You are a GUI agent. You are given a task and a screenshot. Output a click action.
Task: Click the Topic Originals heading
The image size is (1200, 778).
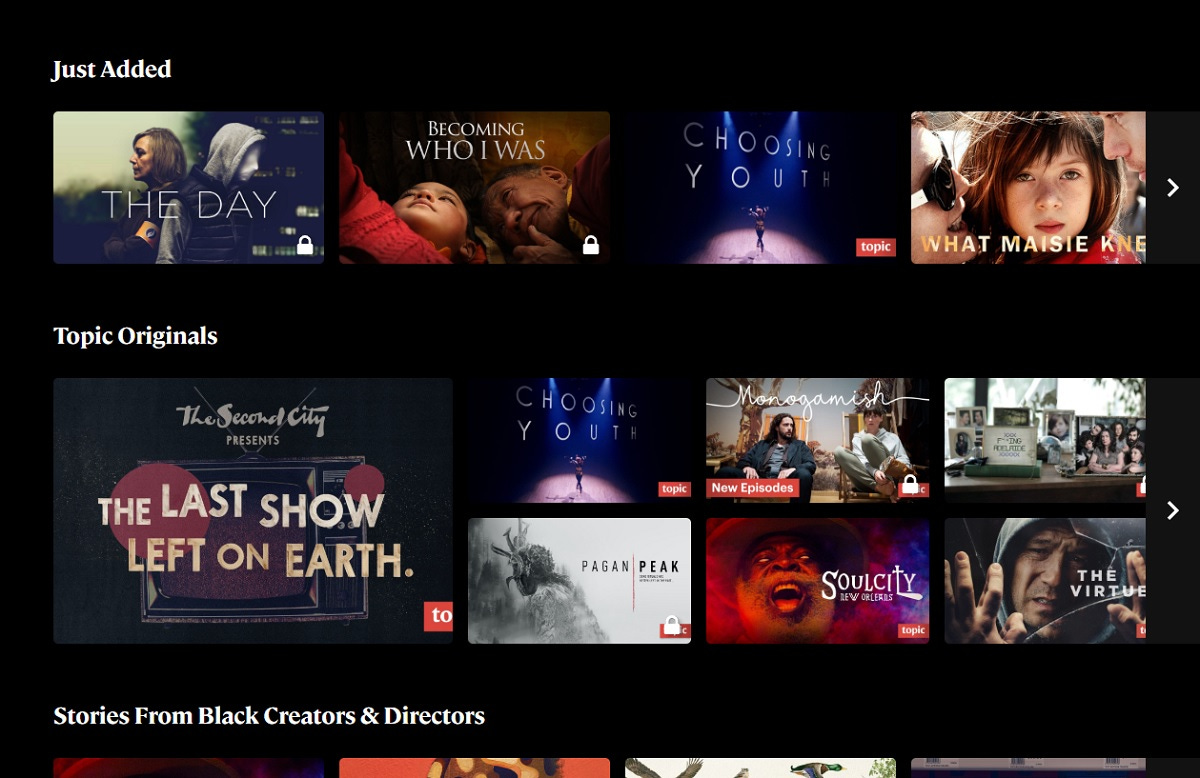point(135,336)
